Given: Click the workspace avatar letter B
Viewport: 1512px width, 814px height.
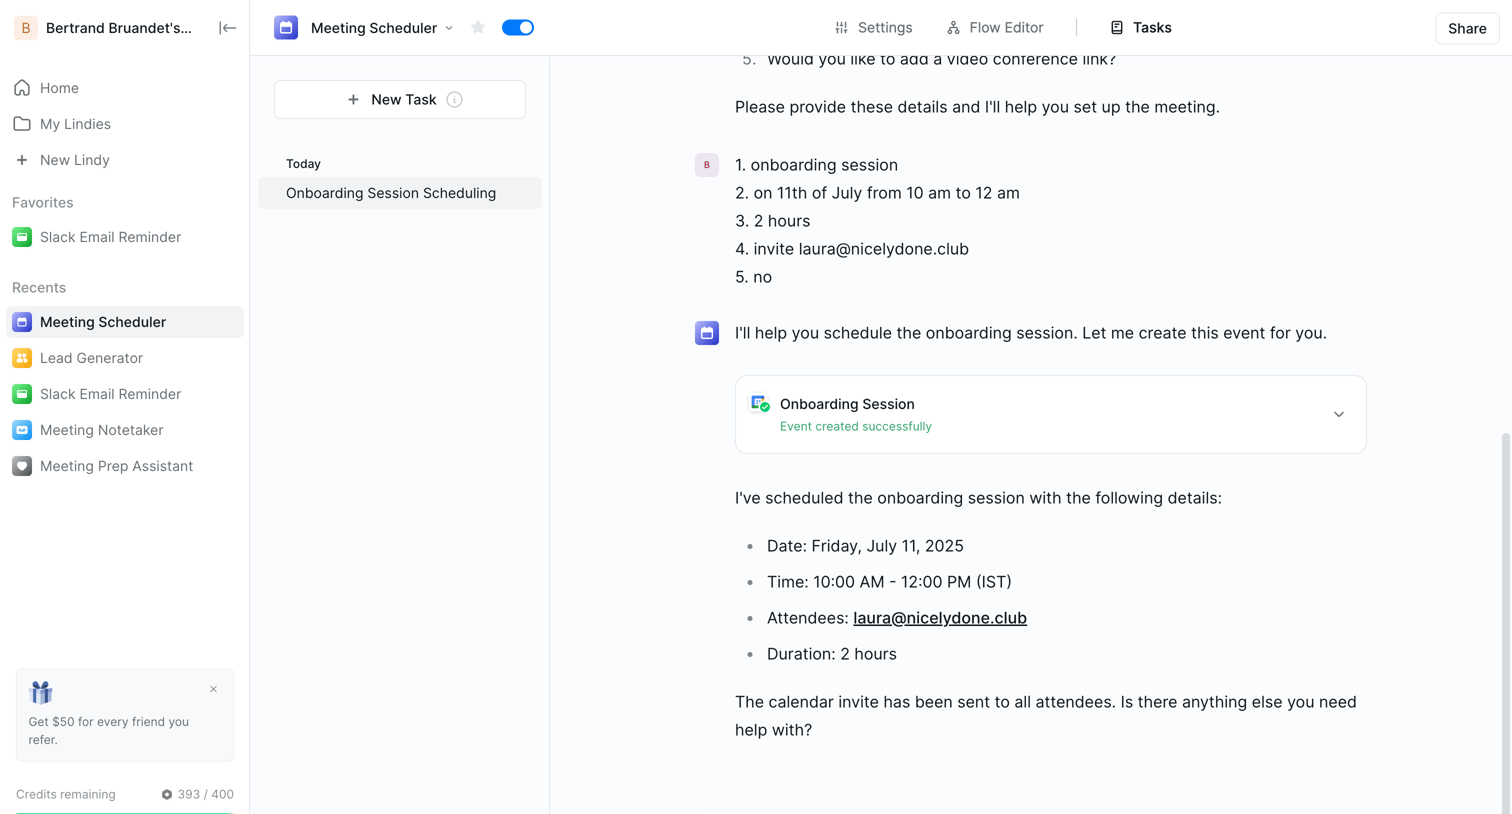Looking at the screenshot, I should [25, 28].
